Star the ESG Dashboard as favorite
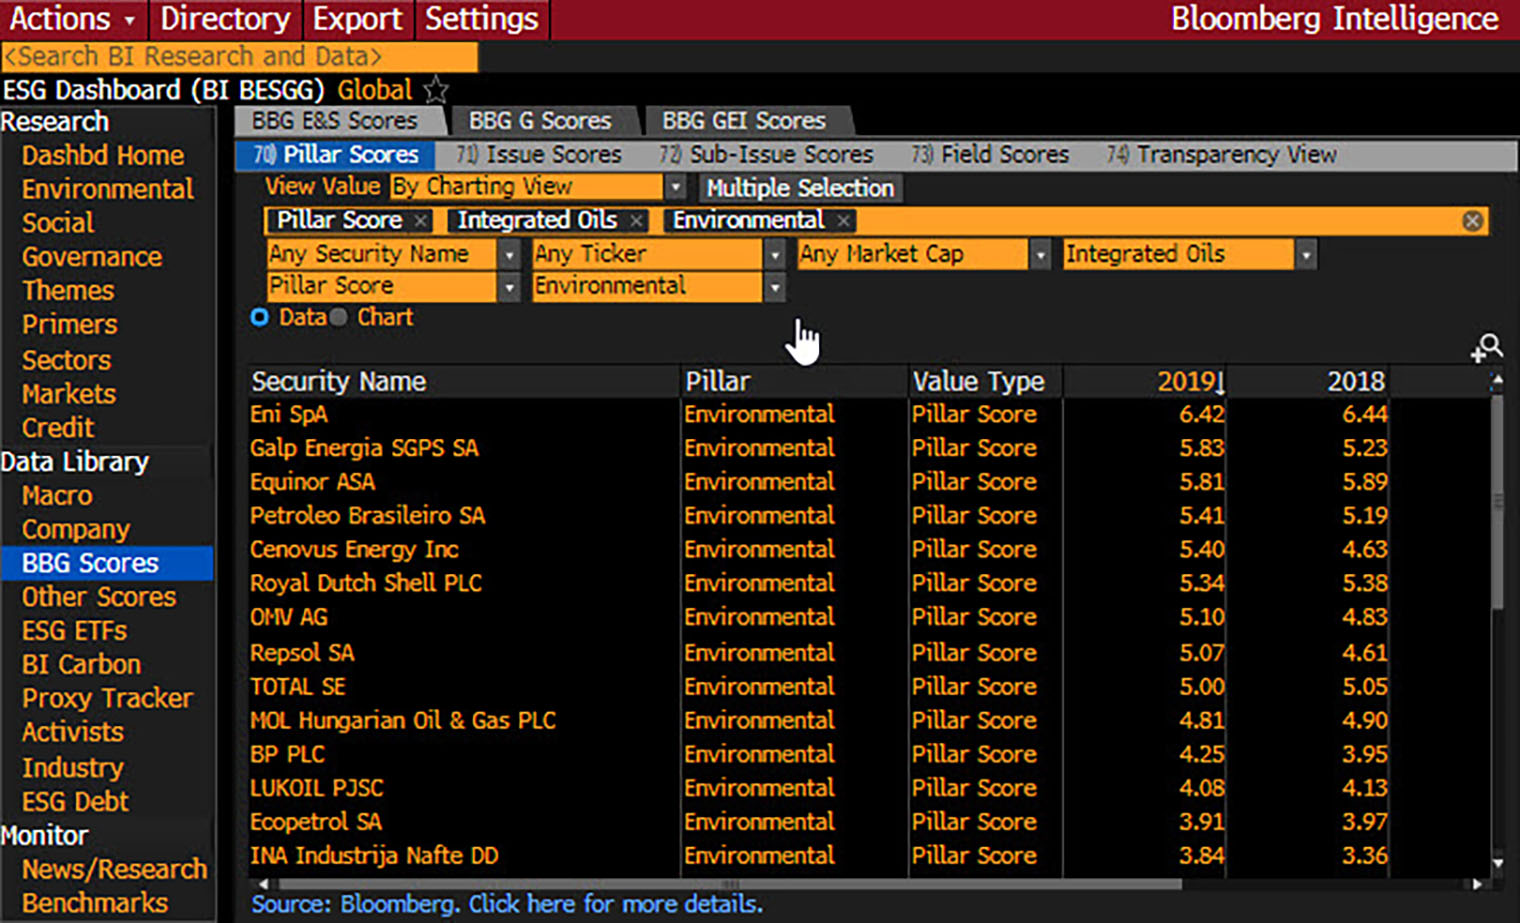The height and width of the screenshot is (923, 1520). pos(436,90)
